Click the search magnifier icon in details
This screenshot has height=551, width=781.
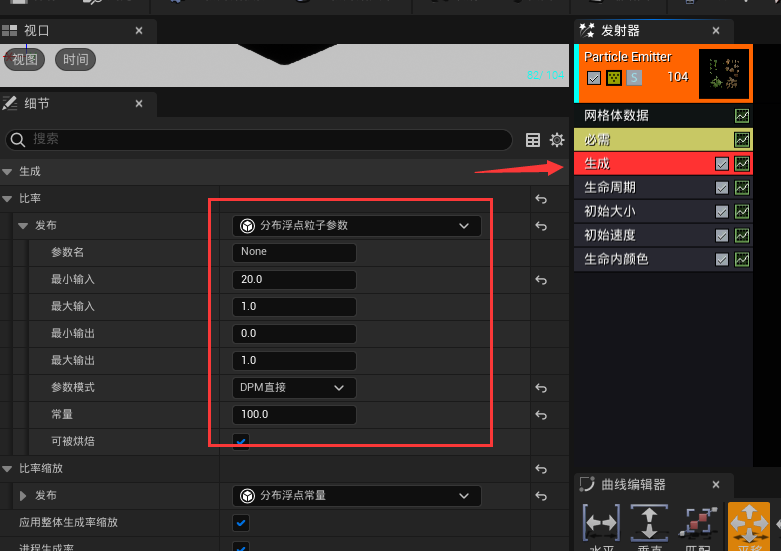click(x=18, y=140)
